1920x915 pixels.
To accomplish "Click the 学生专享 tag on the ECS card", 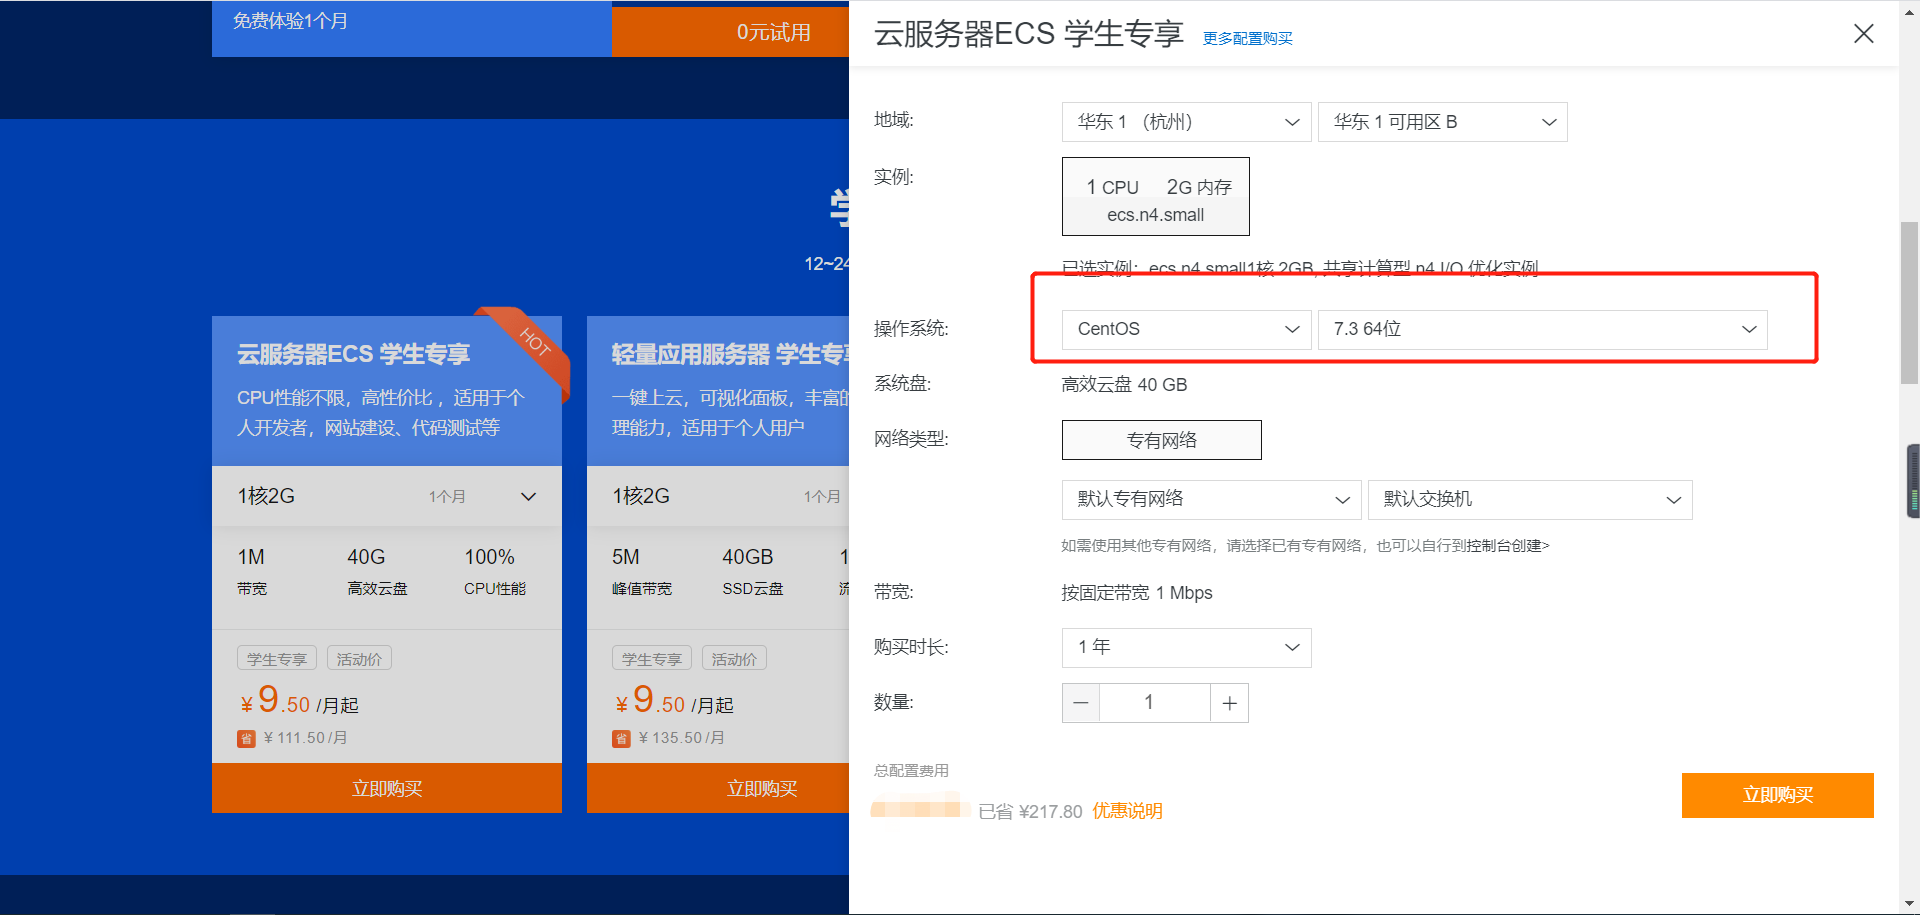I will point(277,659).
